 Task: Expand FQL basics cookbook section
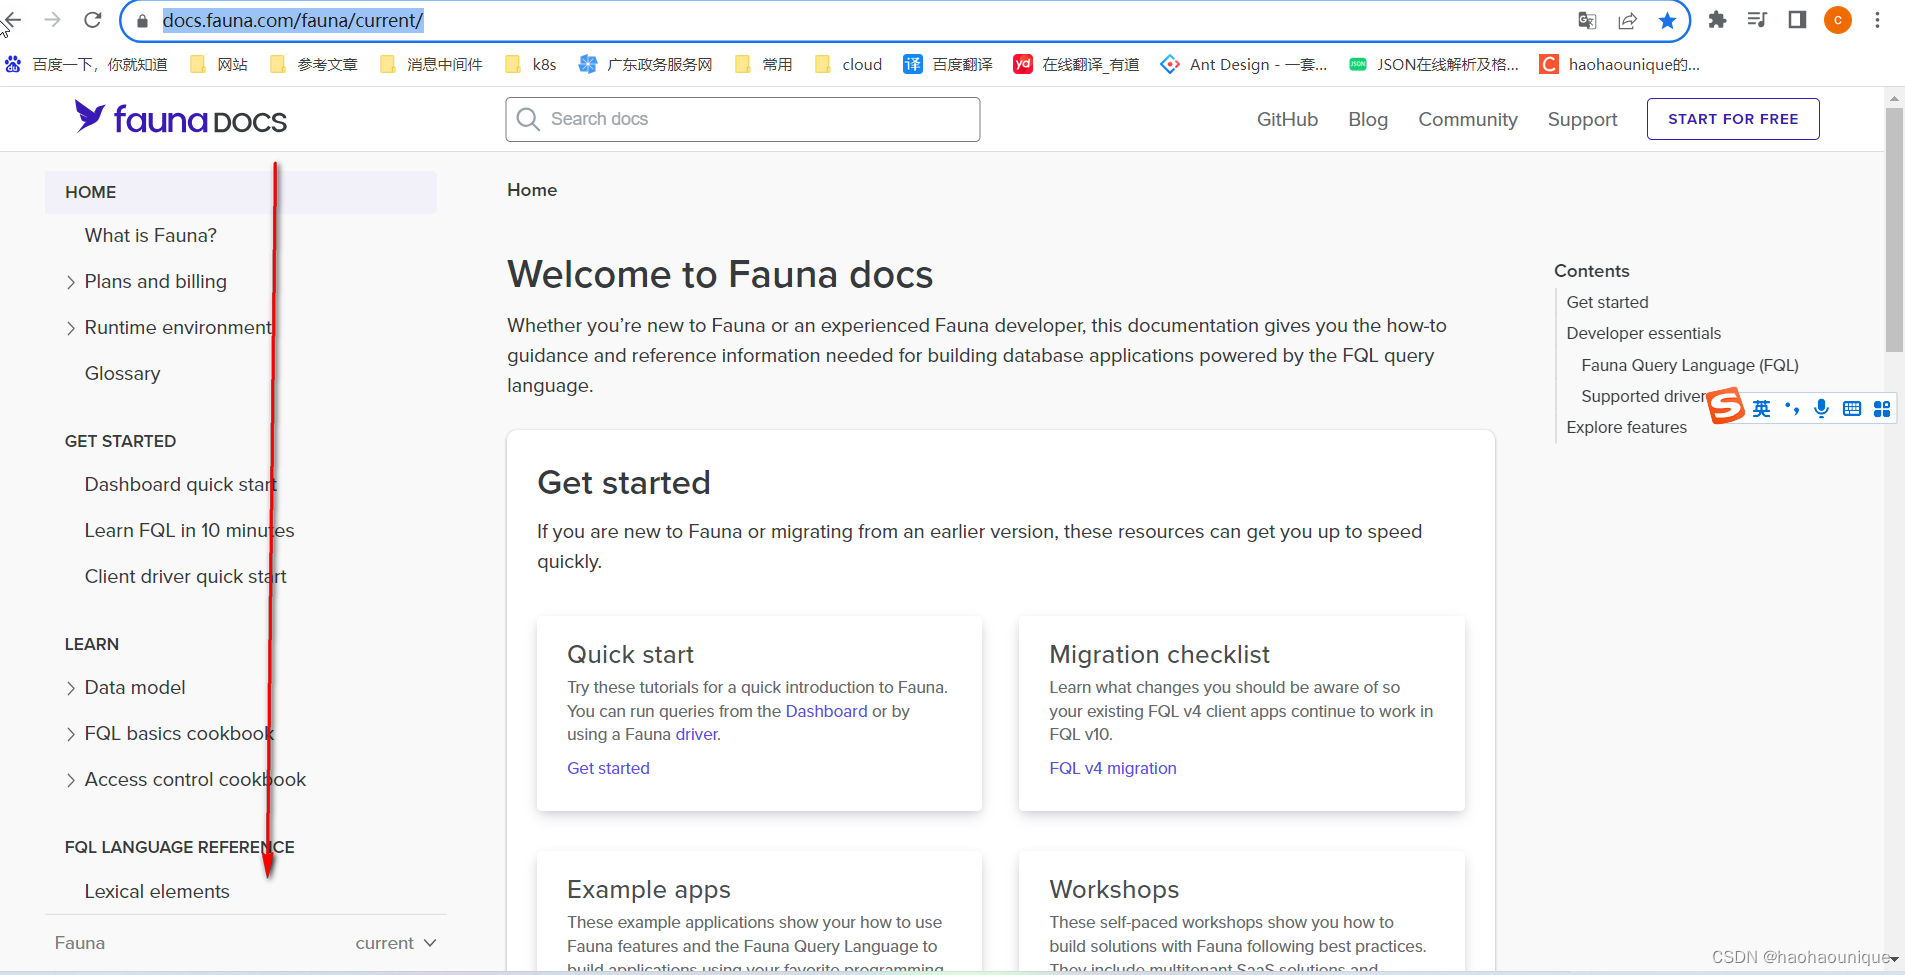71,734
